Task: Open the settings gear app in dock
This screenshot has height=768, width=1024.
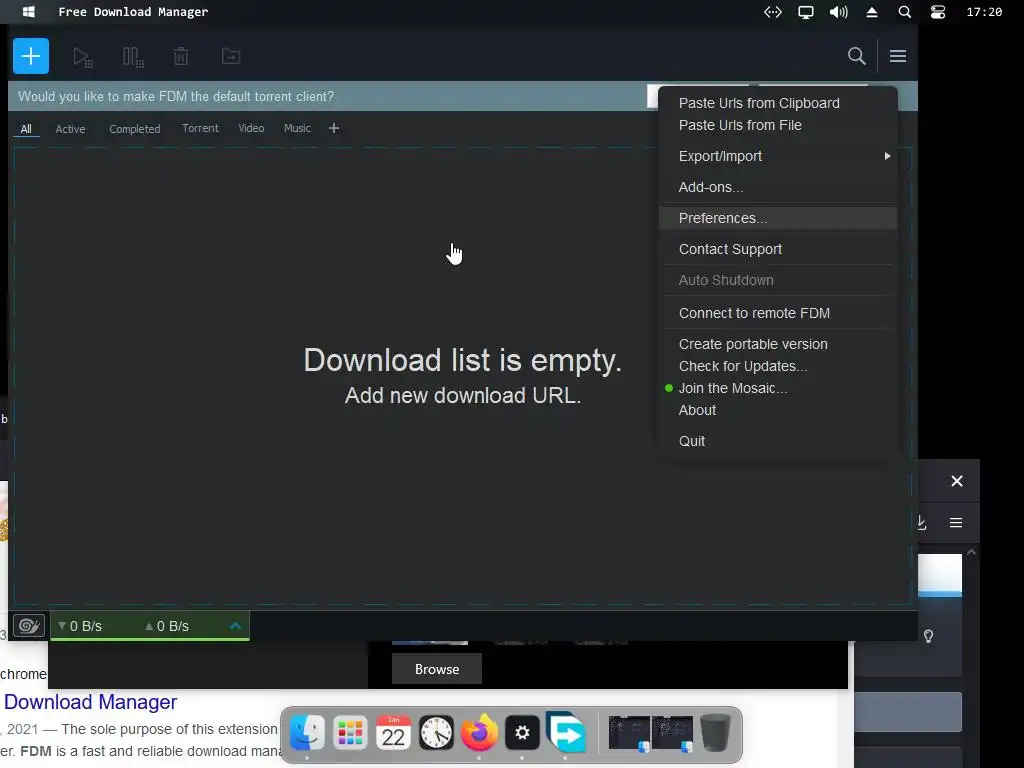Action: point(522,733)
